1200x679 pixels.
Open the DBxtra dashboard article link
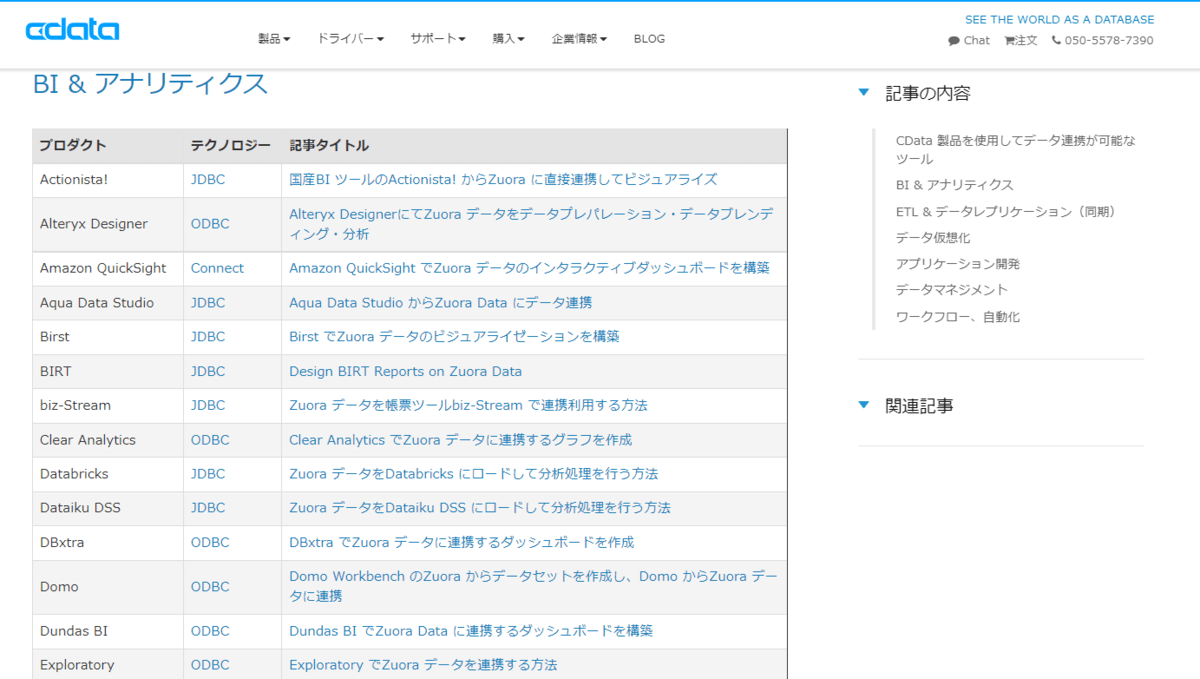point(461,542)
